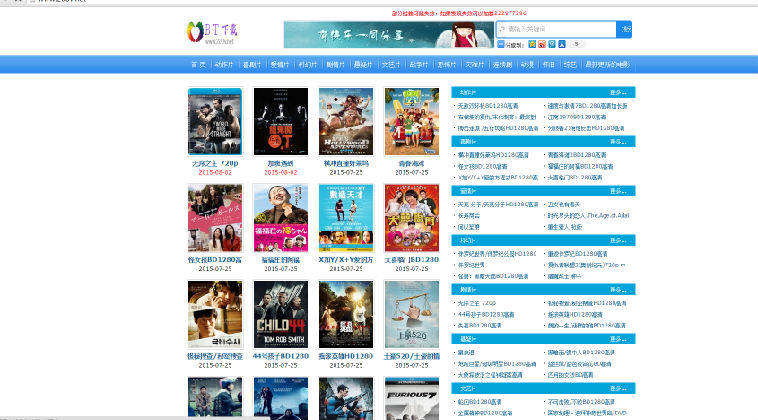The image size is (758, 420).
Task: Expand 更多 in the 文艺片 sidebar section
Action: [618, 388]
